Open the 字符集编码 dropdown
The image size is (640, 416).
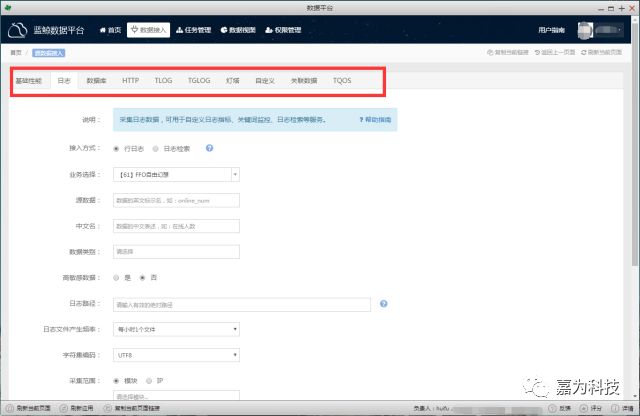(176, 355)
